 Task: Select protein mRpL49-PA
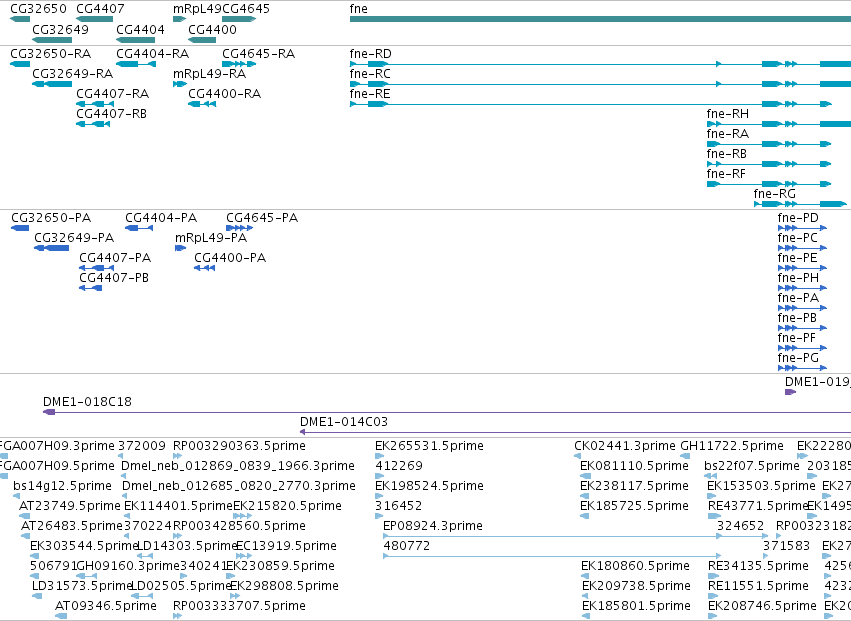click(x=211, y=238)
